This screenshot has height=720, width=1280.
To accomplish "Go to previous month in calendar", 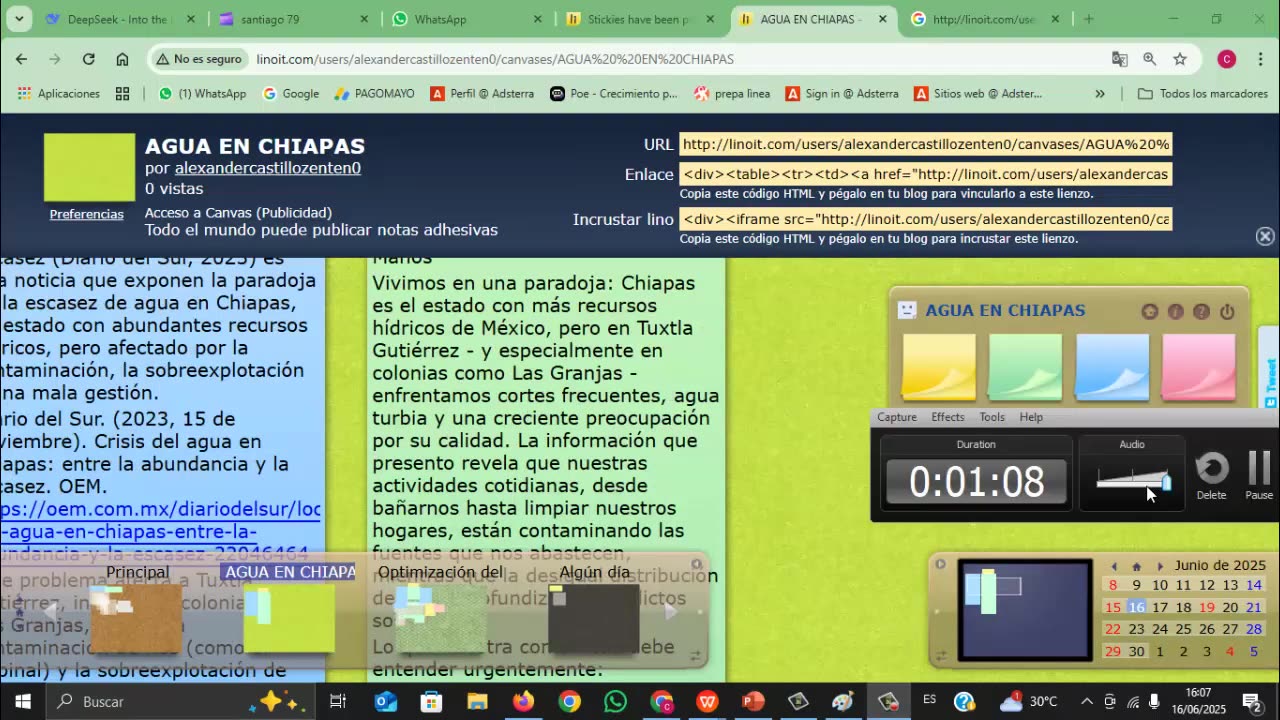I will pyautogui.click(x=1114, y=566).
